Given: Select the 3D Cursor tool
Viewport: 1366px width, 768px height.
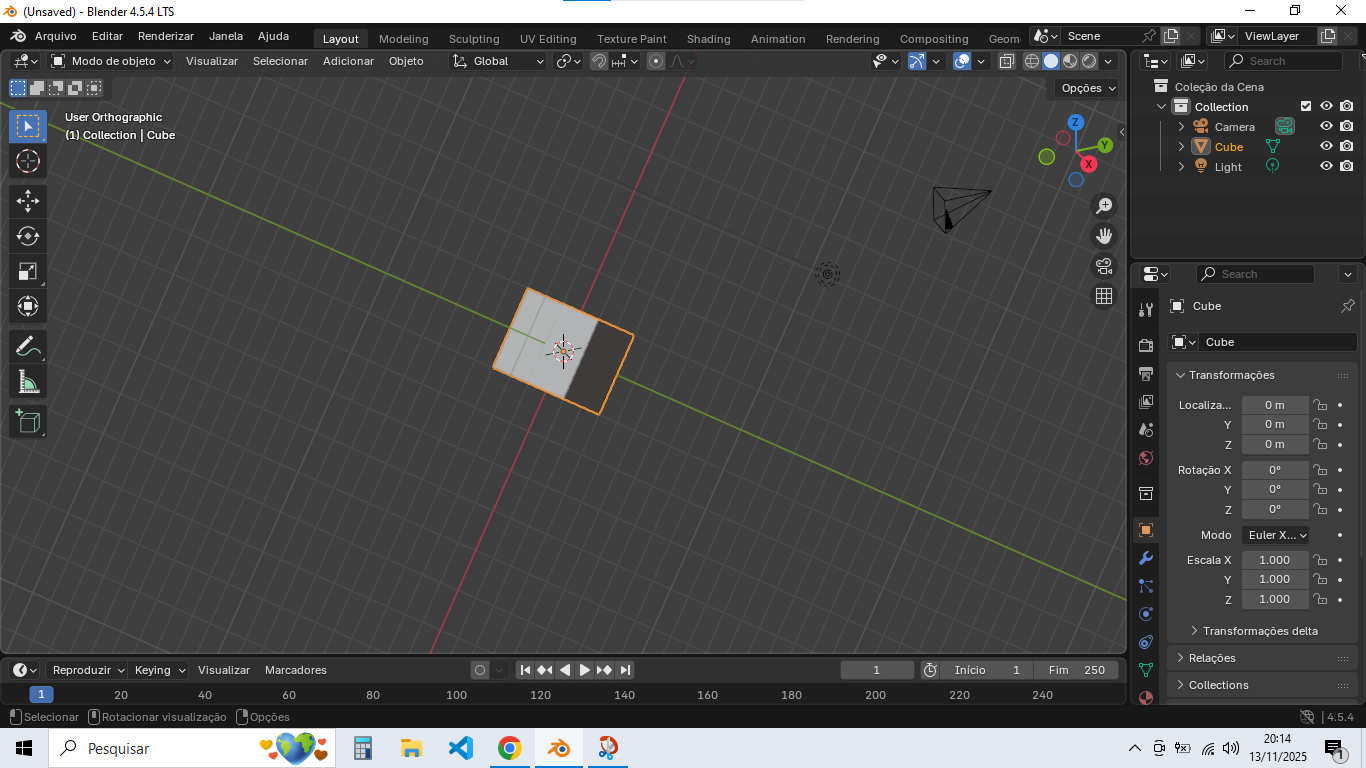Looking at the screenshot, I should pyautogui.click(x=28, y=161).
